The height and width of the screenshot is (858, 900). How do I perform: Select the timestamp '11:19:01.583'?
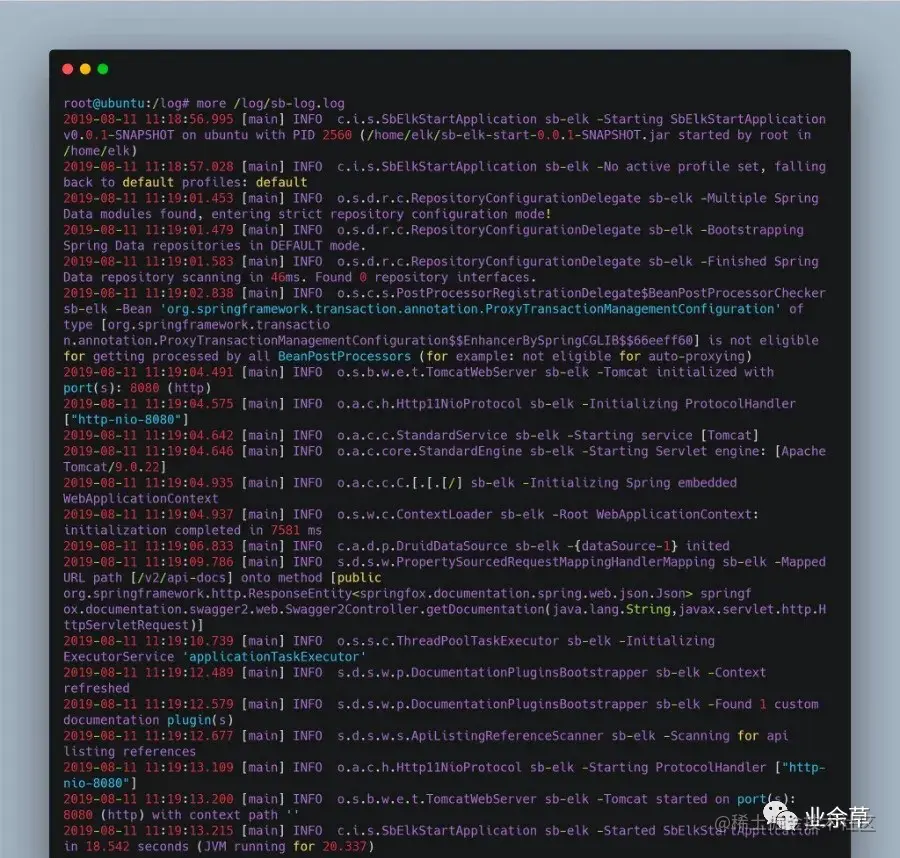(x=189, y=261)
